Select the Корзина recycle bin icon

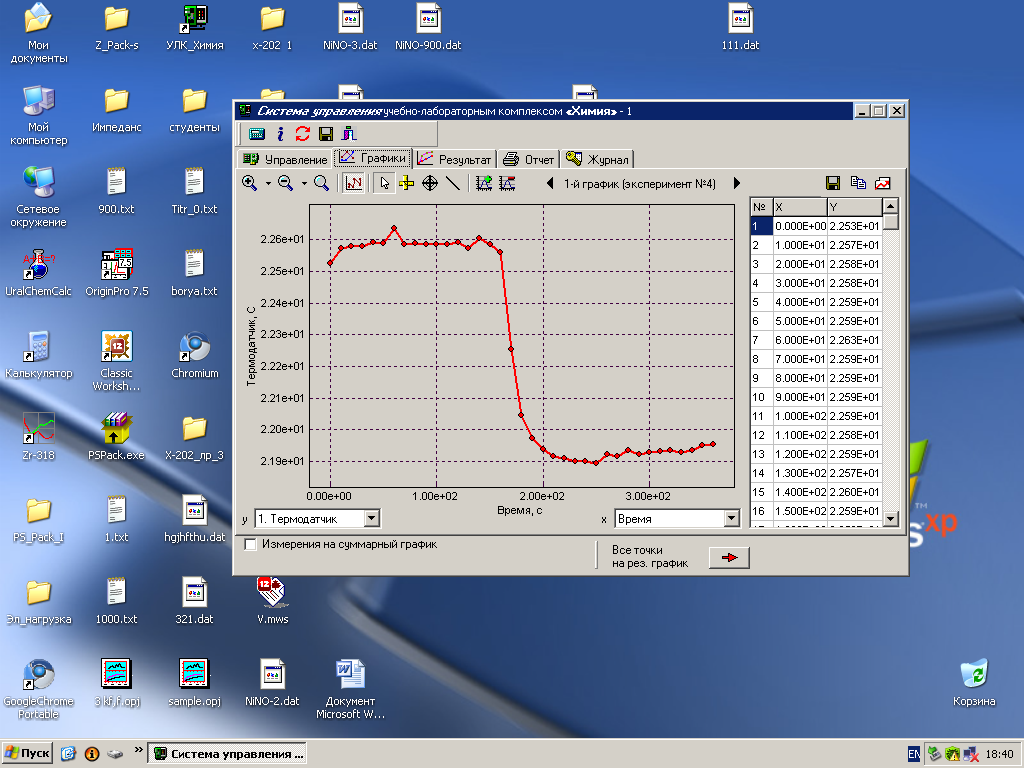(x=974, y=682)
